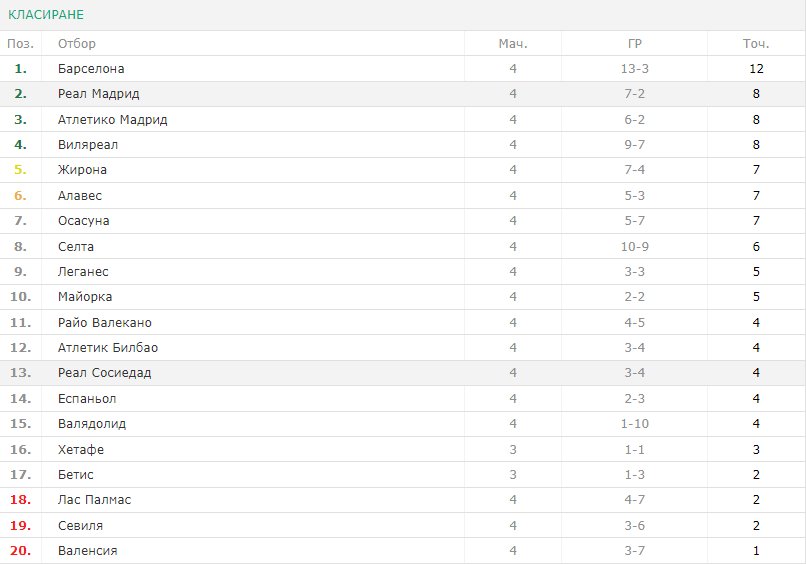The width and height of the screenshot is (806, 564).
Task: Select the Атлетико Мадрид team name
Action: tap(113, 120)
